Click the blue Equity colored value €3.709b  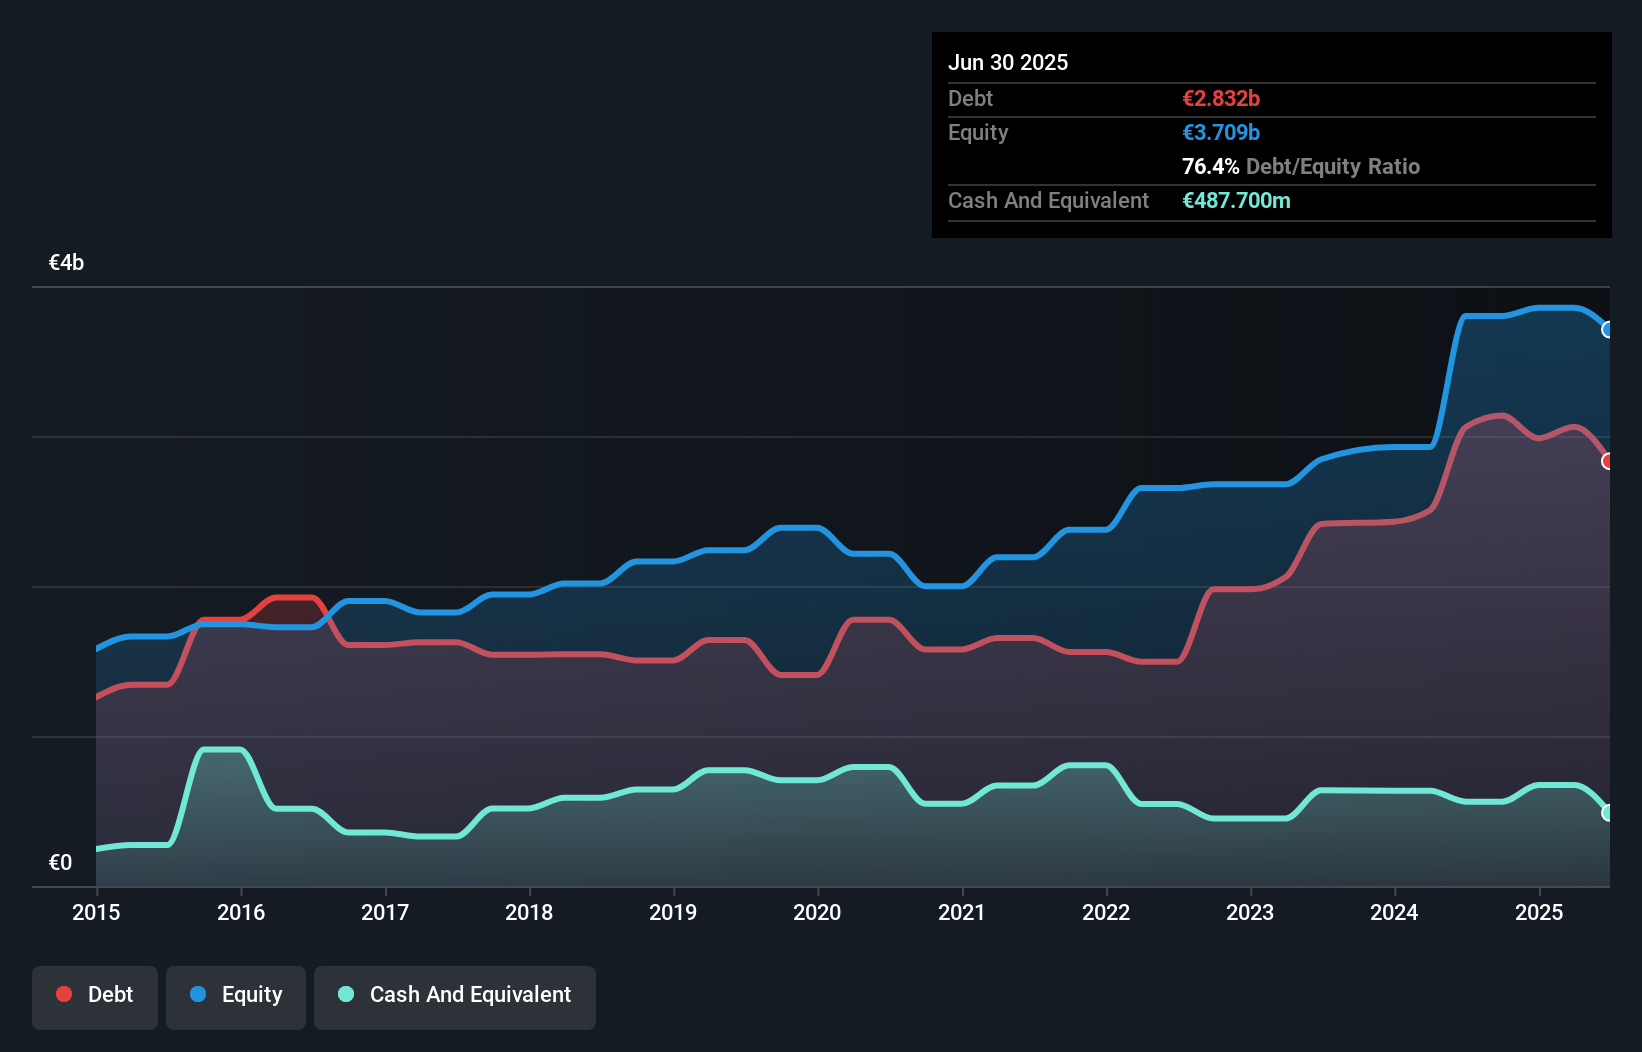click(x=1220, y=132)
